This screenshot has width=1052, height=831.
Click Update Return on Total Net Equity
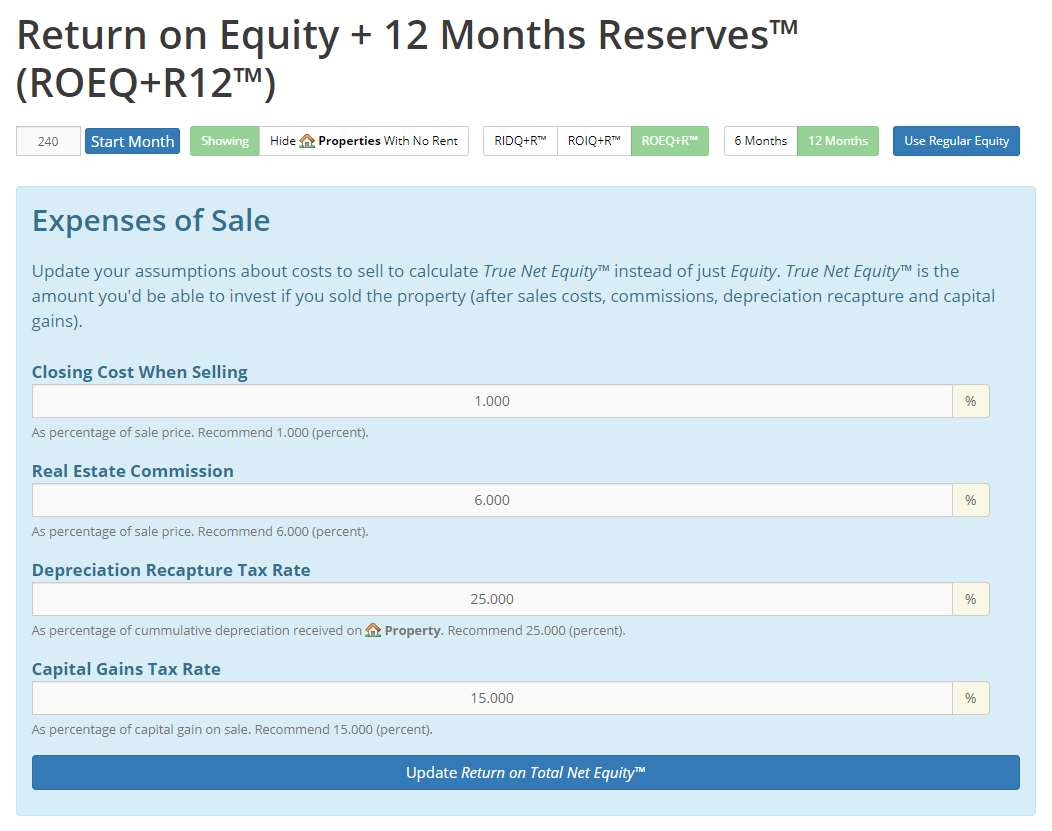tap(526, 772)
